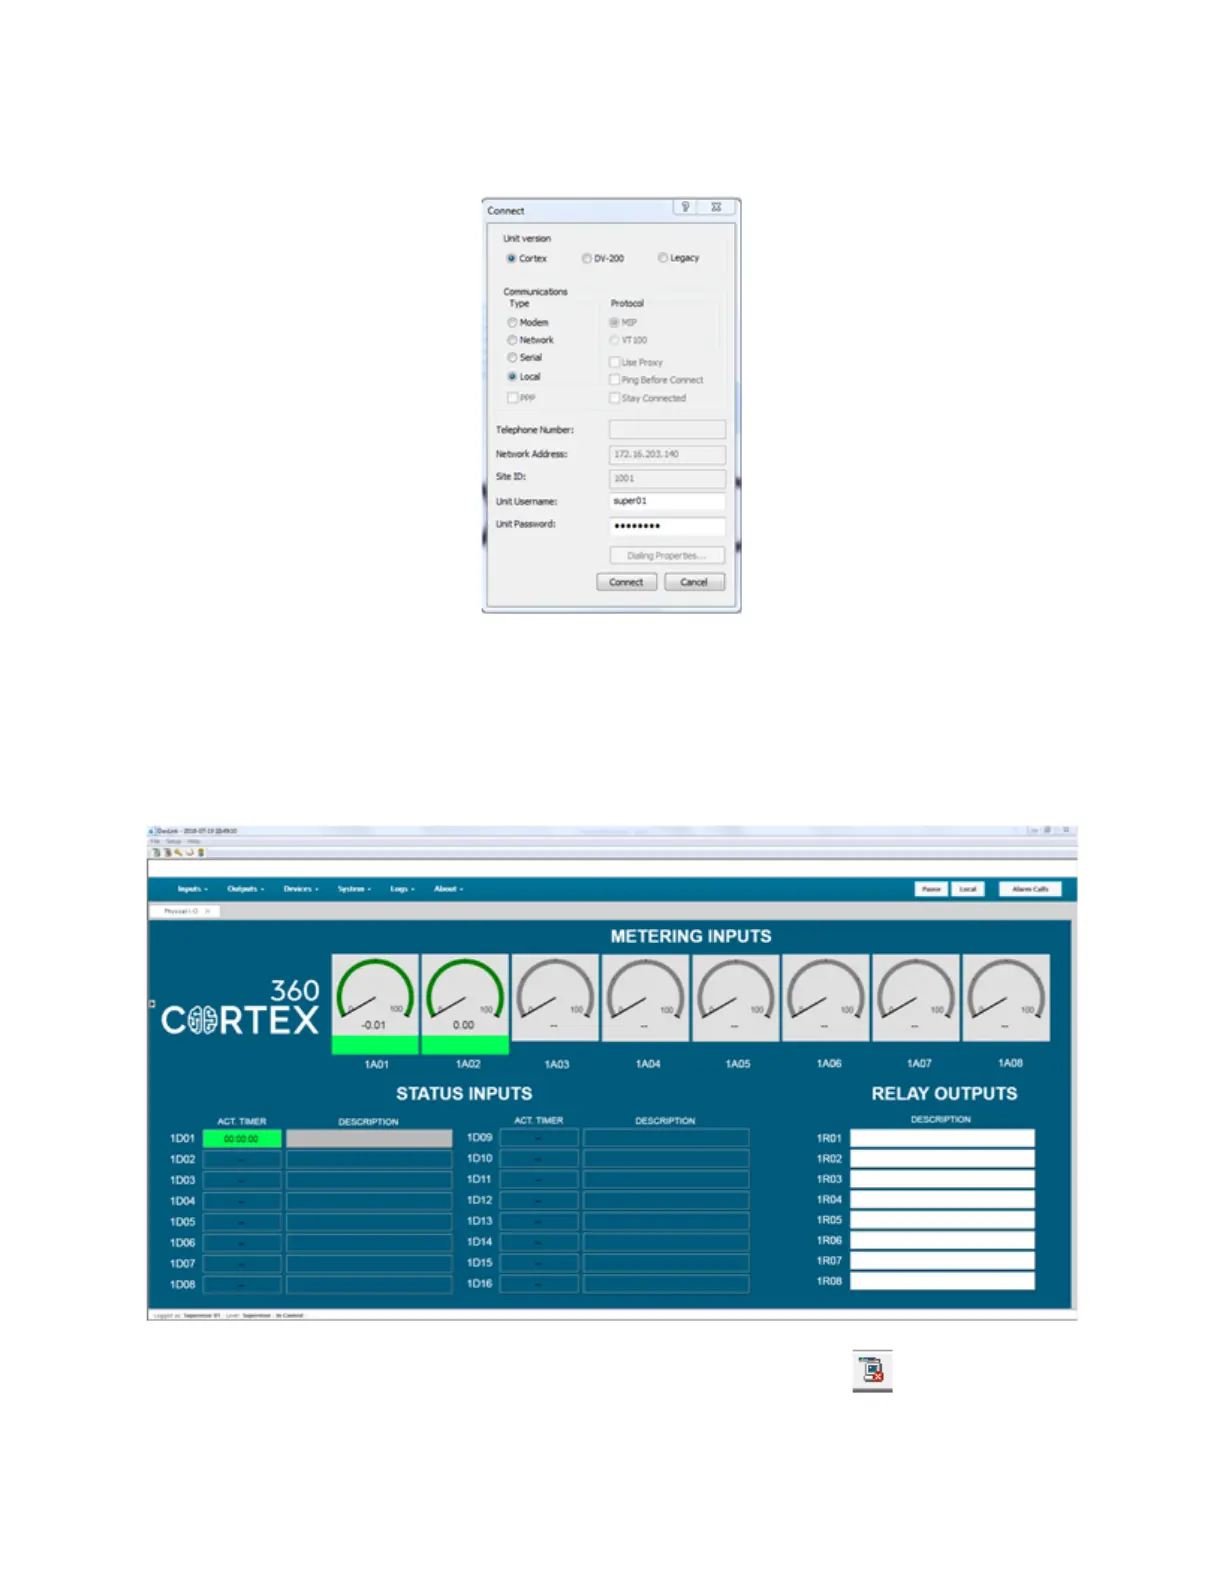Click the green bar under 1A01 gauge
Screen dimensions: 1224x1584
click(375, 1045)
